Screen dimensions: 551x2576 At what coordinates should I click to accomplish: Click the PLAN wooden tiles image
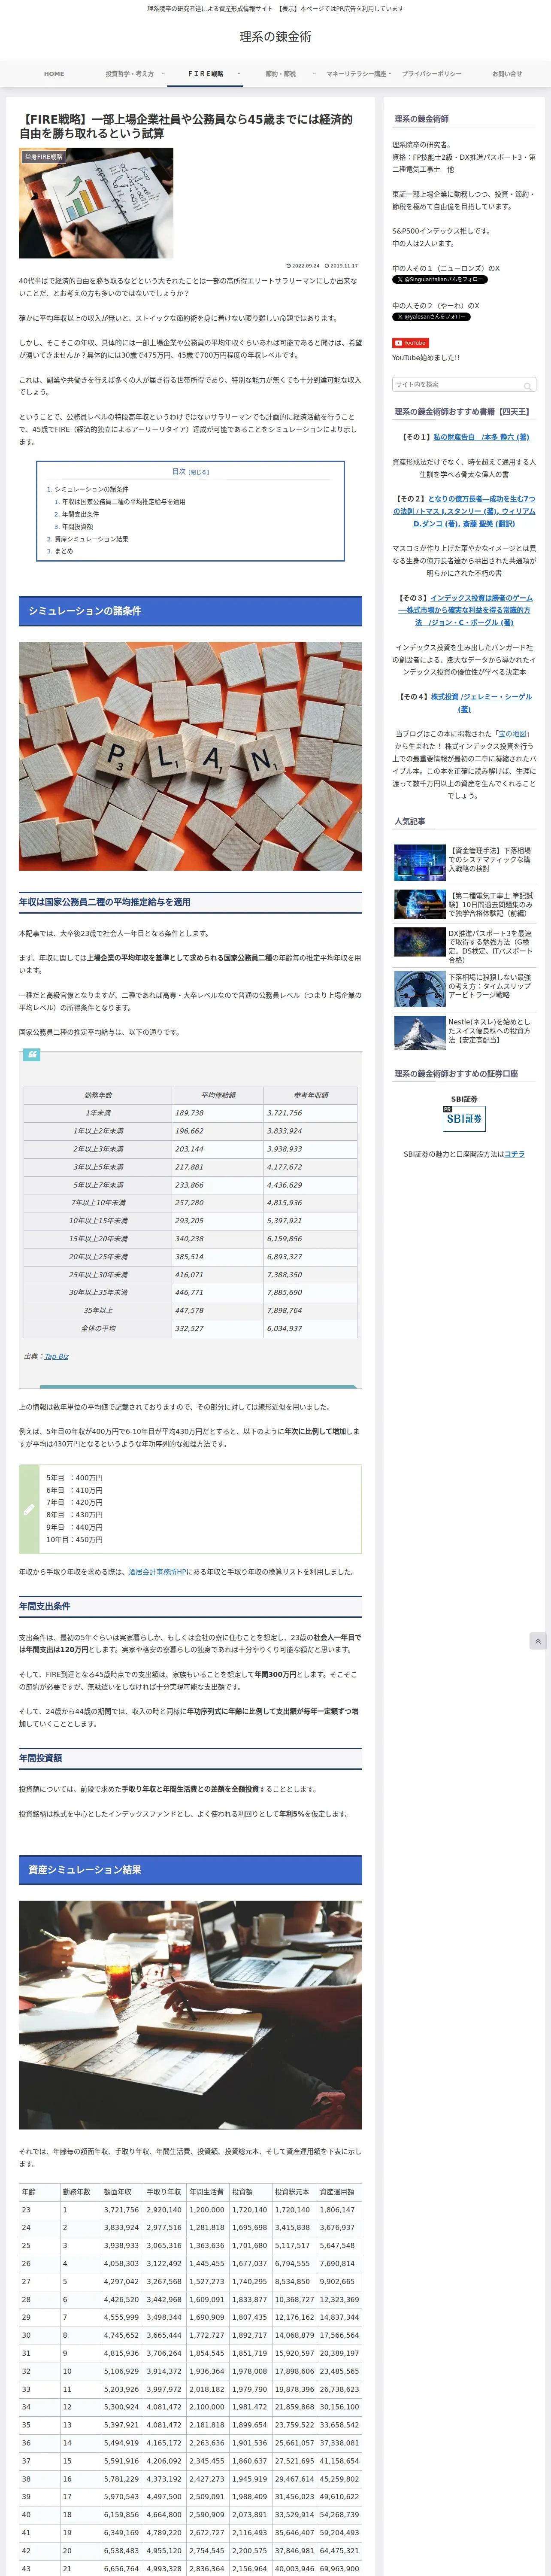pos(190,756)
